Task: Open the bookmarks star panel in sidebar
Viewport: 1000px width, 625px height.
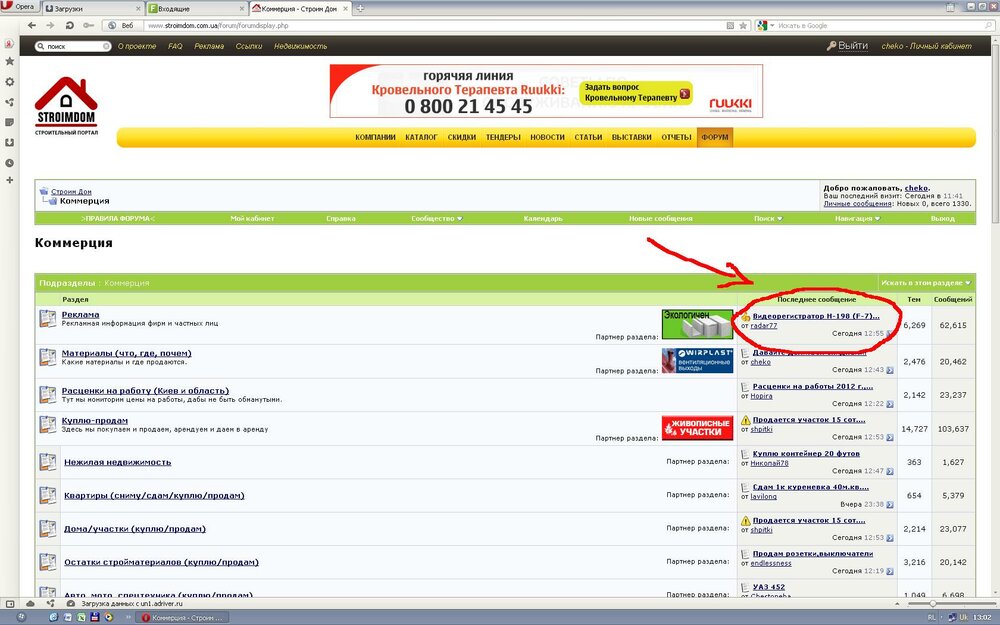Action: click(x=10, y=61)
